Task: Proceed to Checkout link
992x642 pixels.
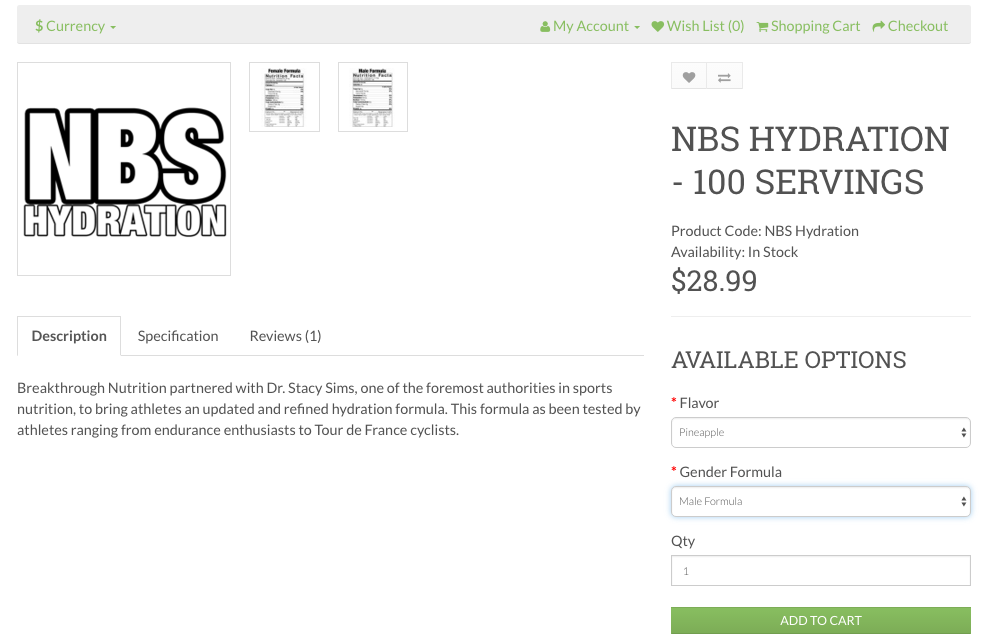Action: (x=910, y=26)
